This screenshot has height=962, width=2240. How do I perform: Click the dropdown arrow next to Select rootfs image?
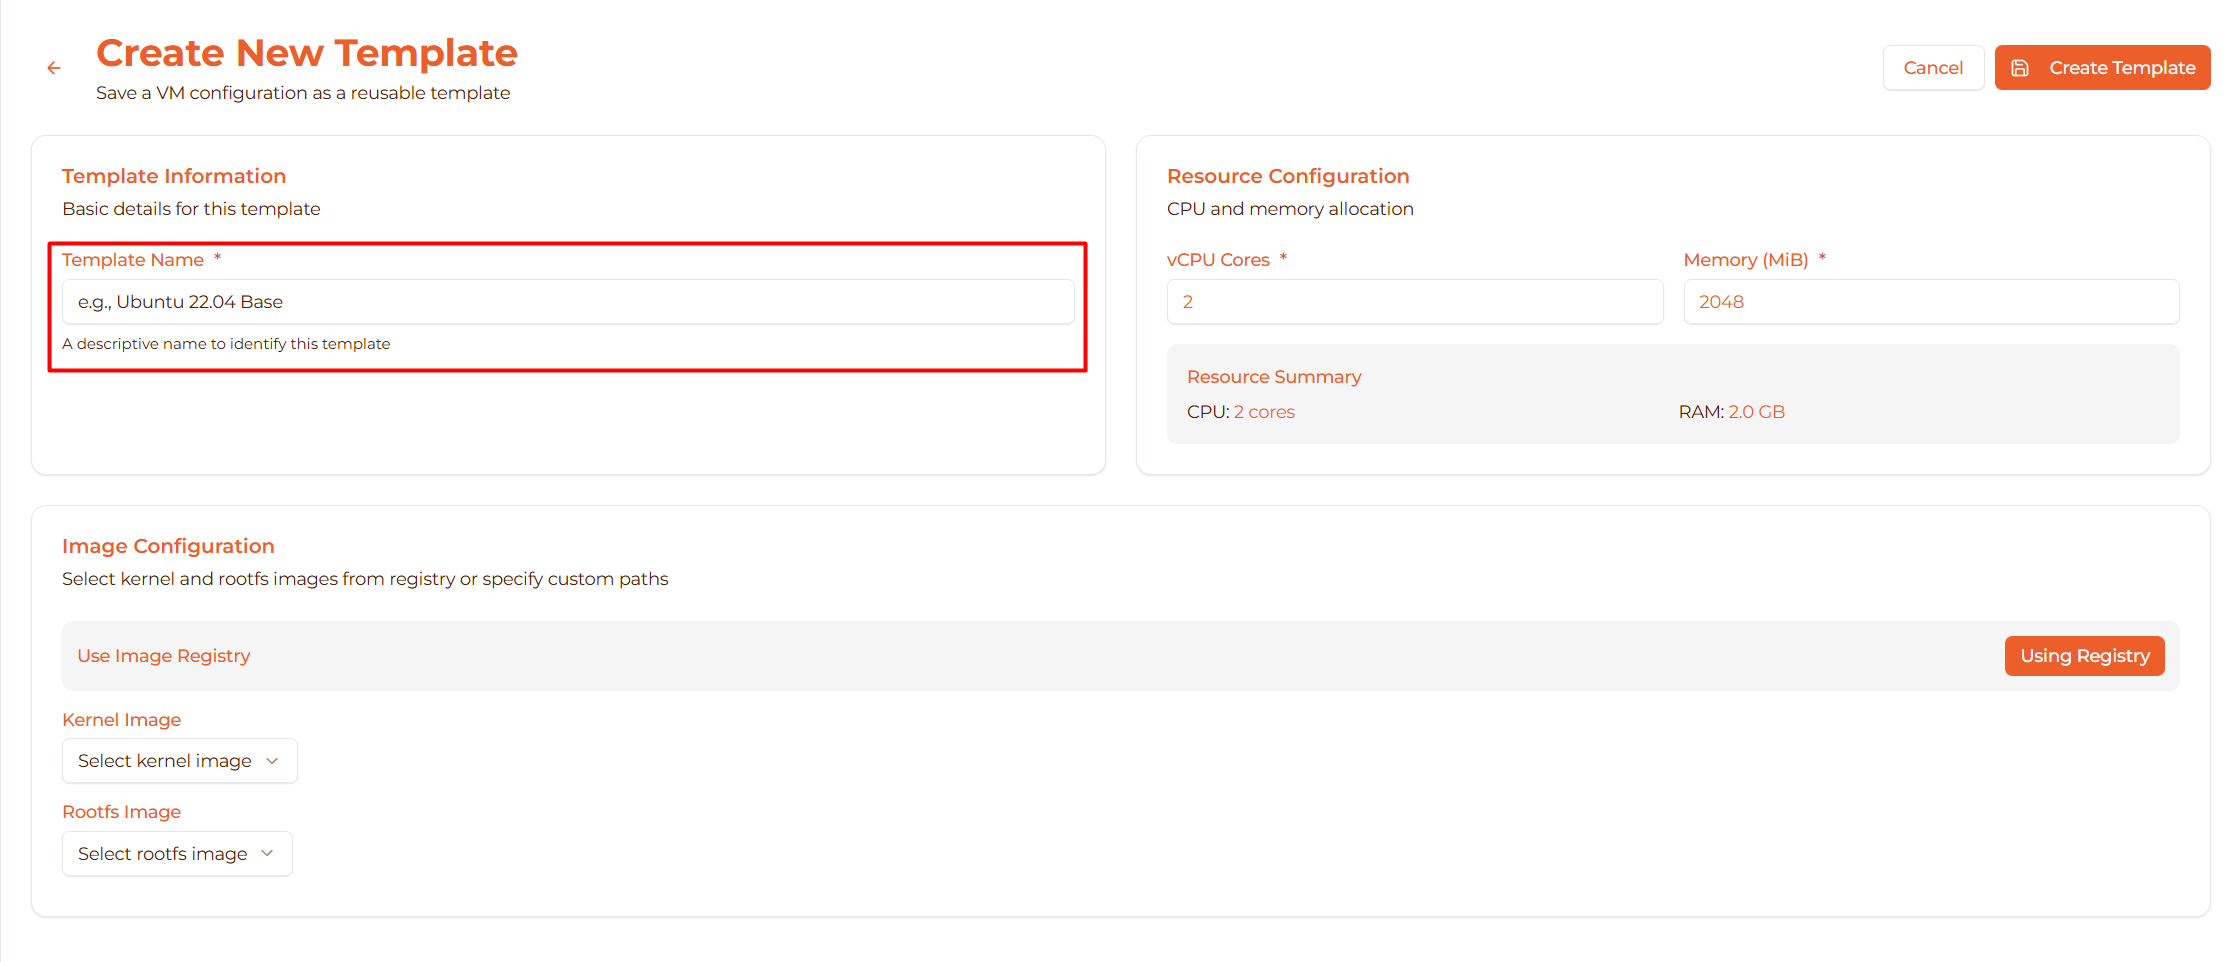tap(266, 853)
